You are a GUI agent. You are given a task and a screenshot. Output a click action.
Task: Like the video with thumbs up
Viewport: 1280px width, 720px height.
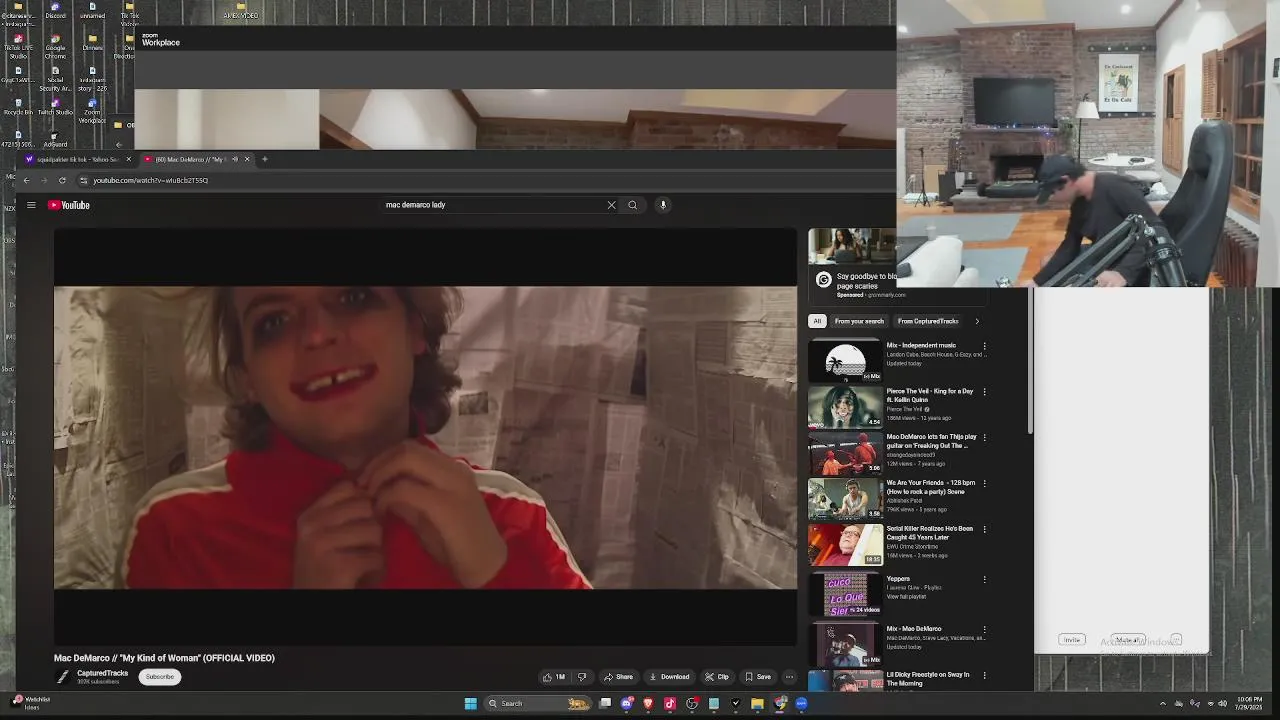[x=553, y=677]
